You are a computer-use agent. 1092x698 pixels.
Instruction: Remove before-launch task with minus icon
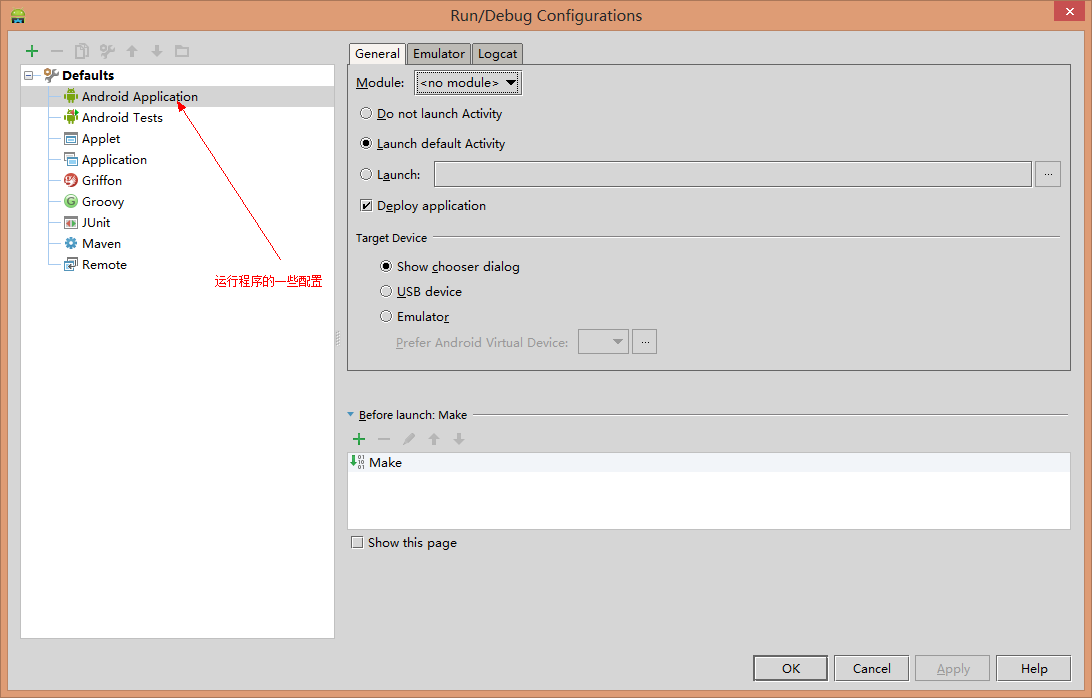pos(384,439)
